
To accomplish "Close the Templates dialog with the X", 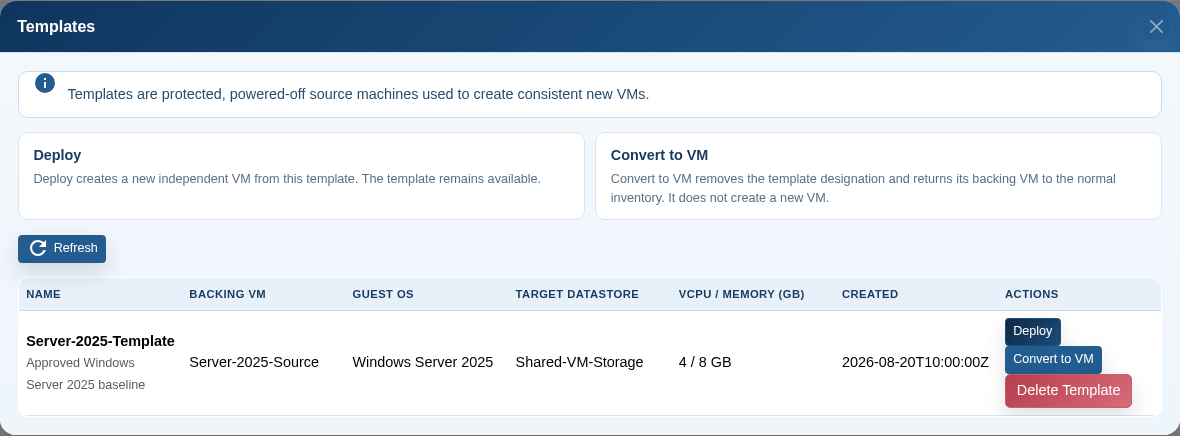I will 1156,27.
